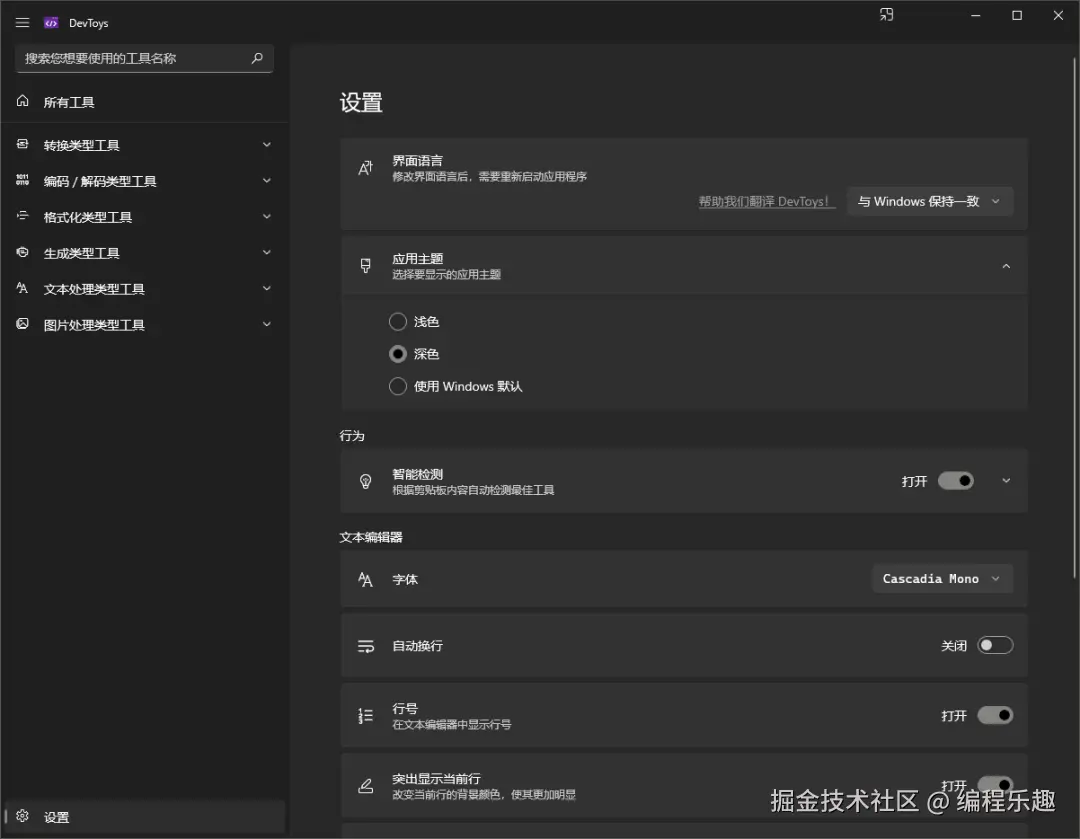The width and height of the screenshot is (1080, 839).
Task: Enable 自动换行 with its toggle switch
Action: coord(996,645)
